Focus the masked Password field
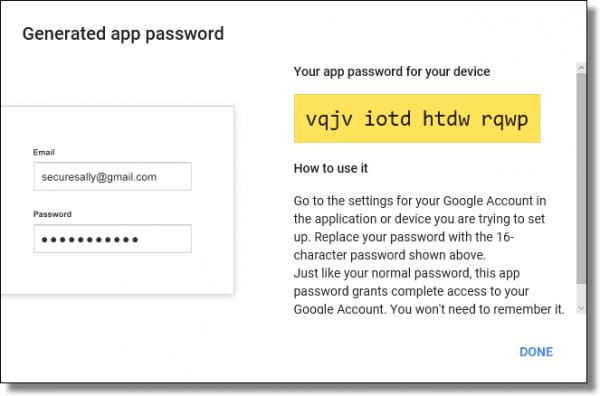This screenshot has height=396, width=600. tap(112, 239)
